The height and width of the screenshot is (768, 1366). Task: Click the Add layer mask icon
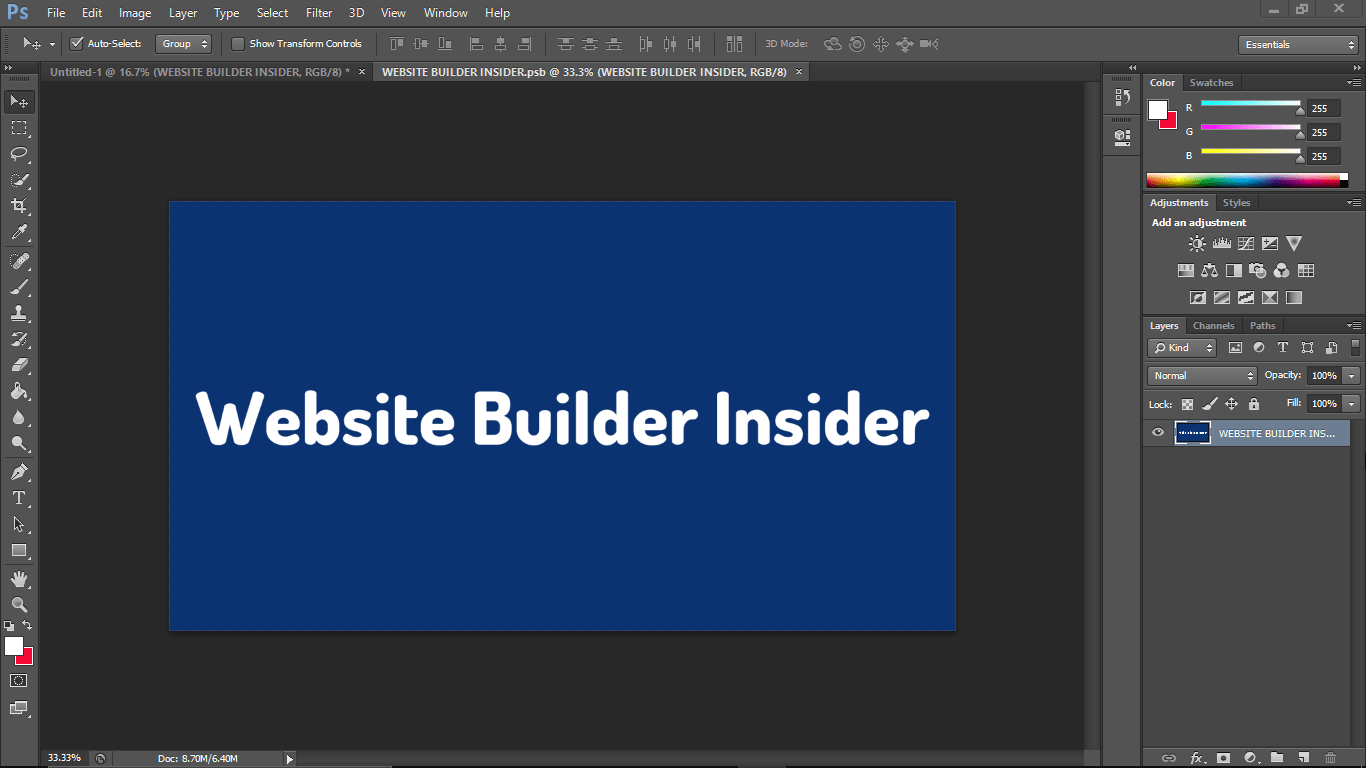coord(1225,758)
